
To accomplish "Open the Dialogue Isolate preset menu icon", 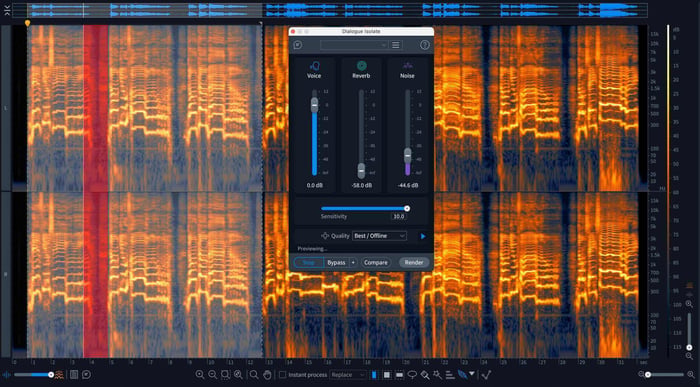I will click(x=396, y=45).
